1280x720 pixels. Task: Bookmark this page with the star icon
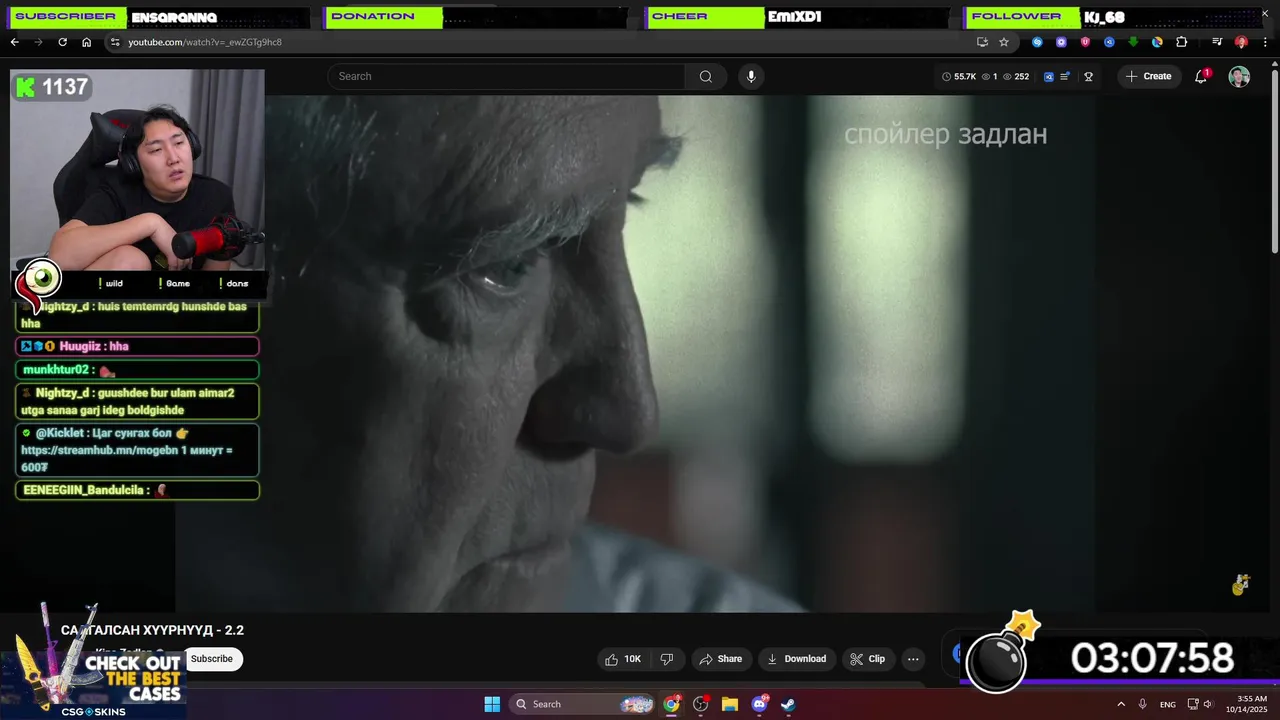[x=1004, y=42]
